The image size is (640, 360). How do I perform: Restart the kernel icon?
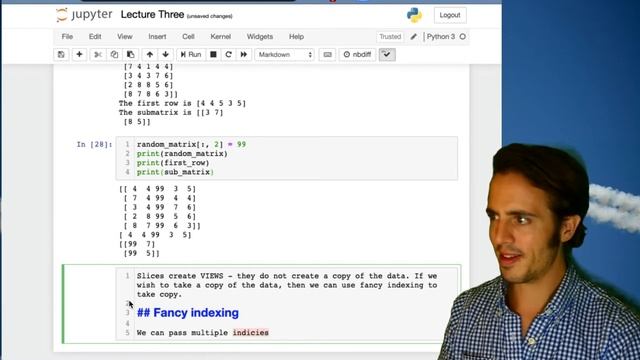coord(229,54)
